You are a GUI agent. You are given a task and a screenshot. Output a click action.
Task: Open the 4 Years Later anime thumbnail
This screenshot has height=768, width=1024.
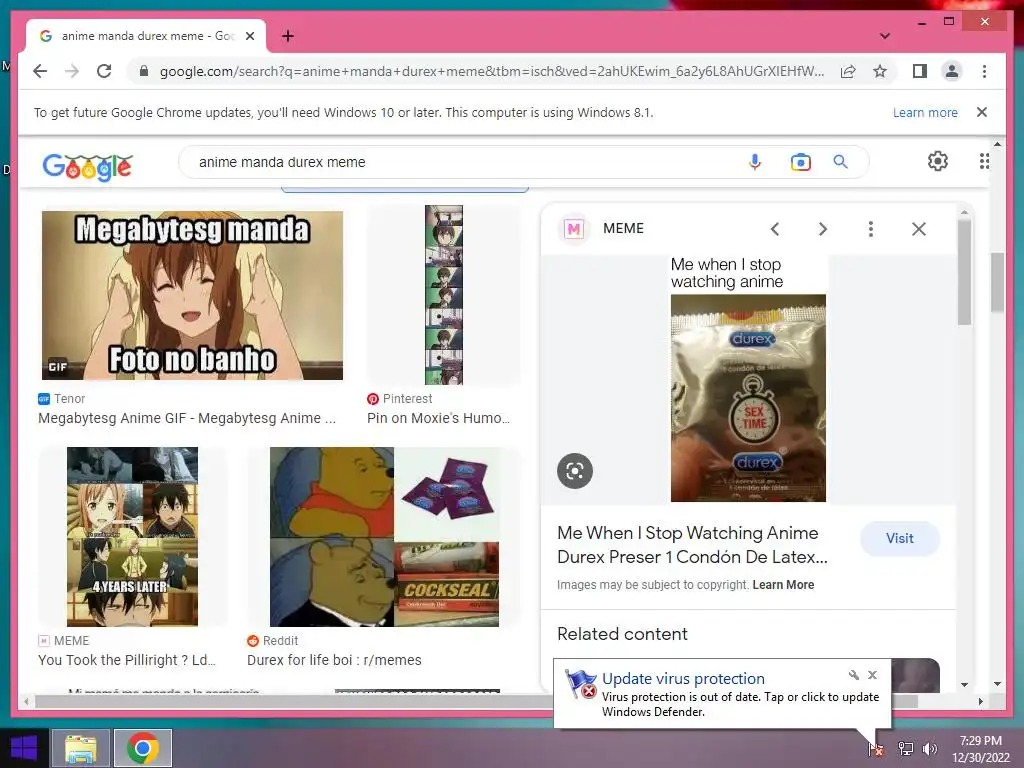pyautogui.click(x=132, y=537)
